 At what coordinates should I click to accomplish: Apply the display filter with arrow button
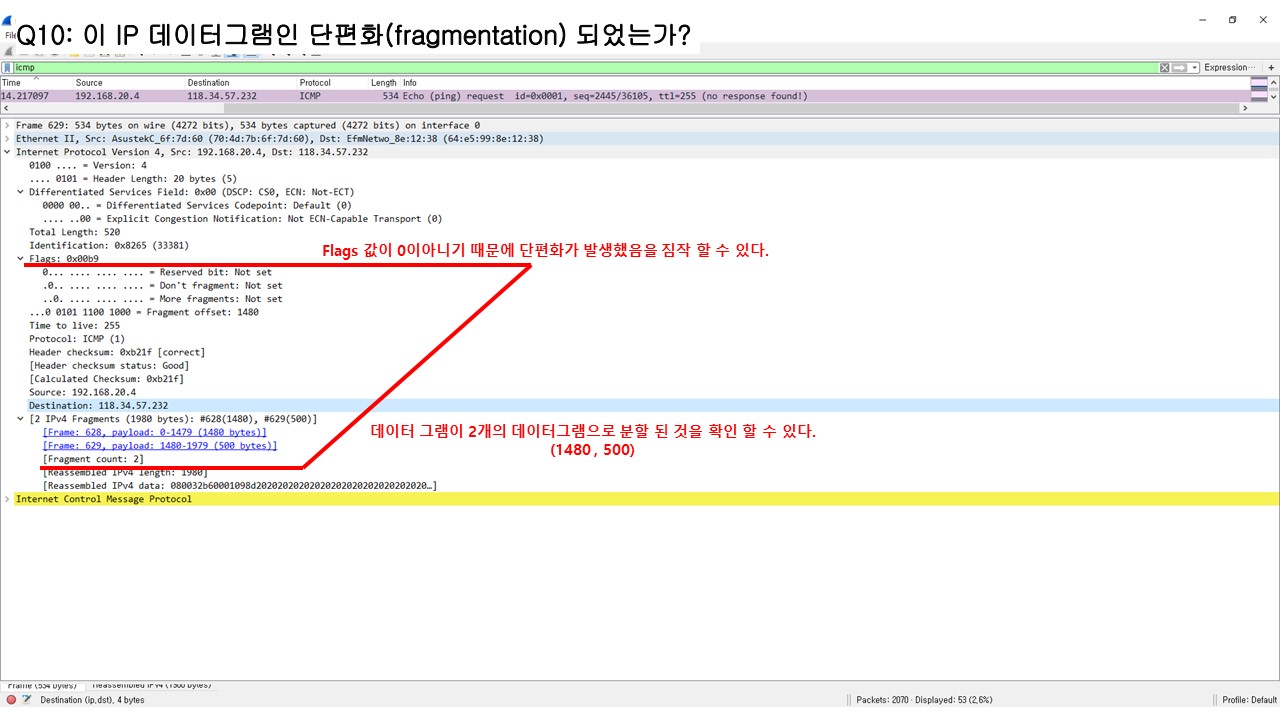click(x=1179, y=68)
